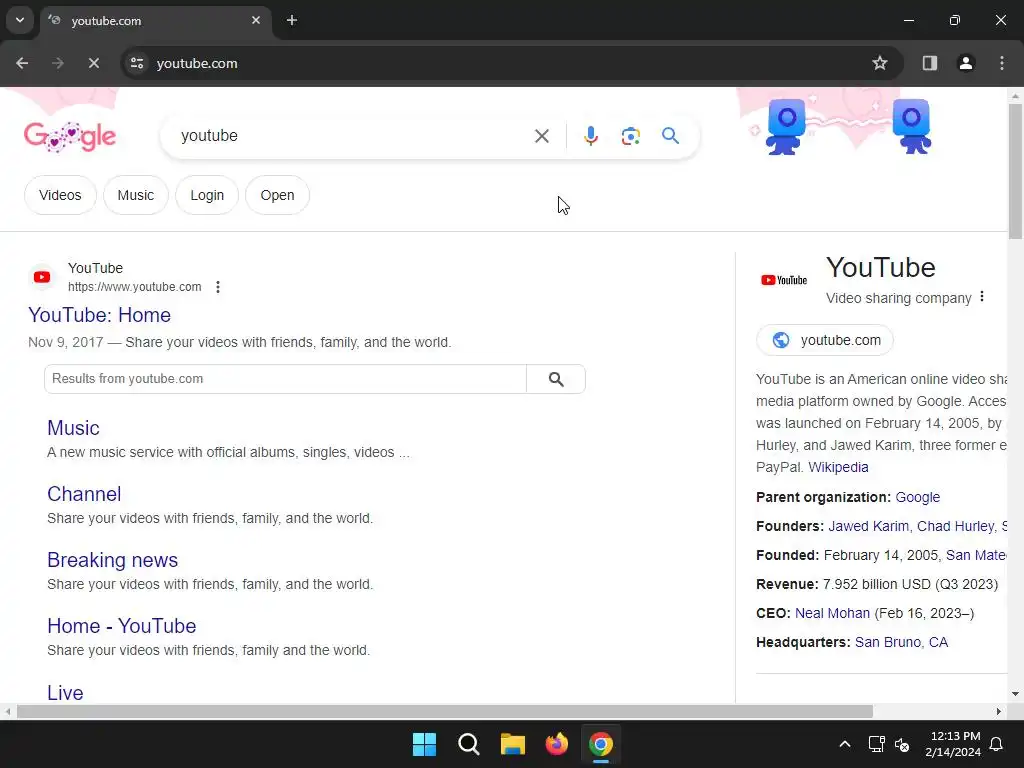
Task: Open the Windows Start menu
Action: [424, 744]
